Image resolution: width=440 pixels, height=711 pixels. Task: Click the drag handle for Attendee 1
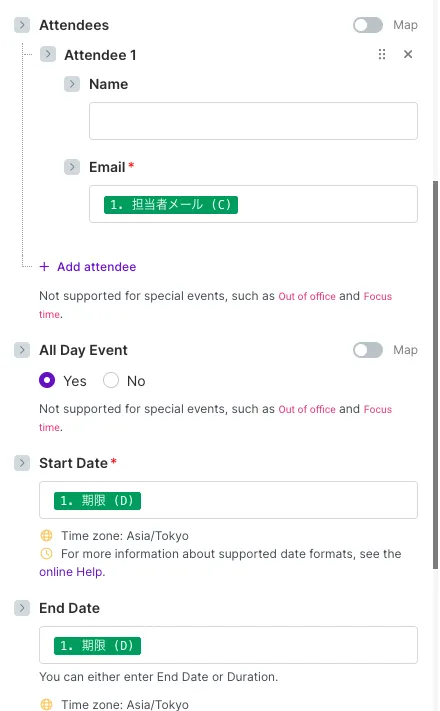tap(382, 54)
